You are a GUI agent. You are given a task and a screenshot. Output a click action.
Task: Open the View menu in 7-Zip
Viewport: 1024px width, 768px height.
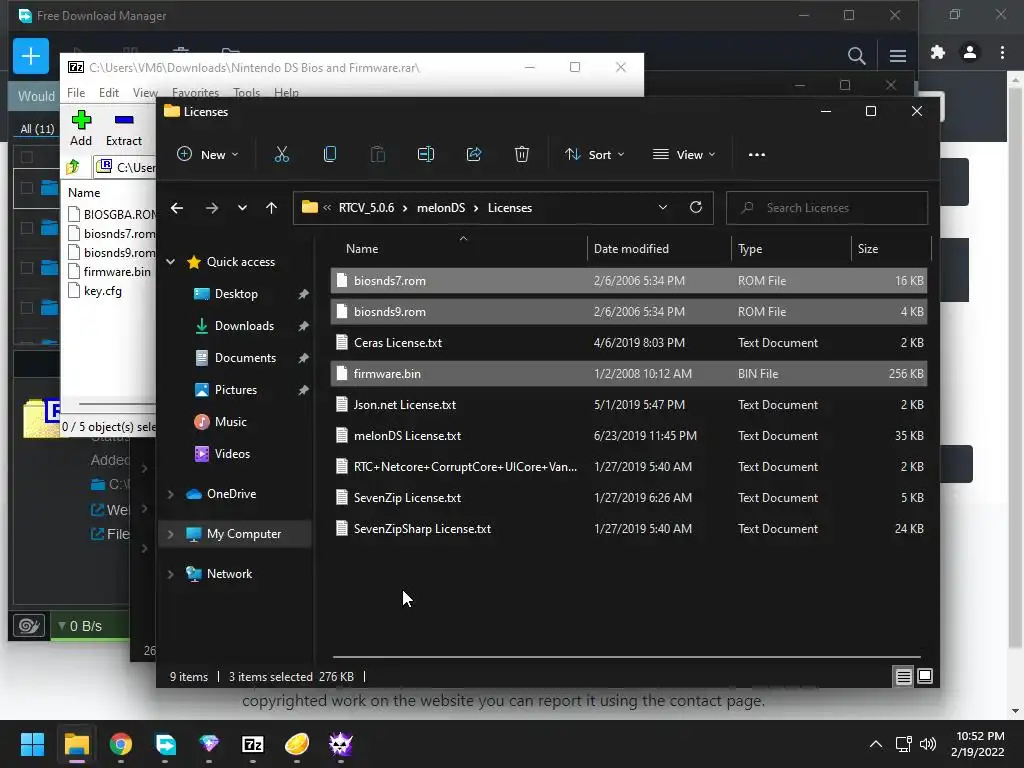tap(145, 93)
